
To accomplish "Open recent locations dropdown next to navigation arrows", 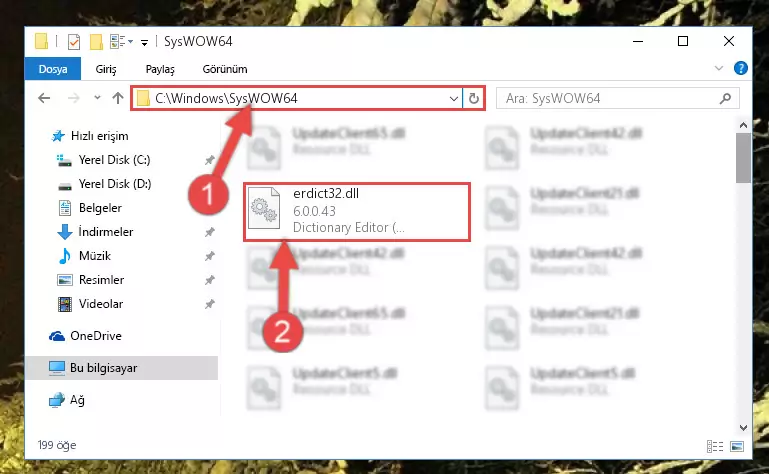I will (x=97, y=98).
